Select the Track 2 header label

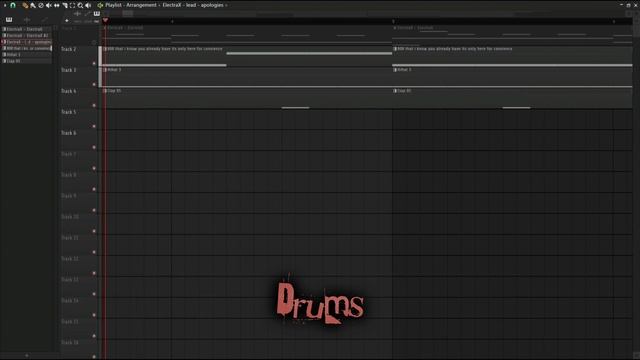pos(69,49)
